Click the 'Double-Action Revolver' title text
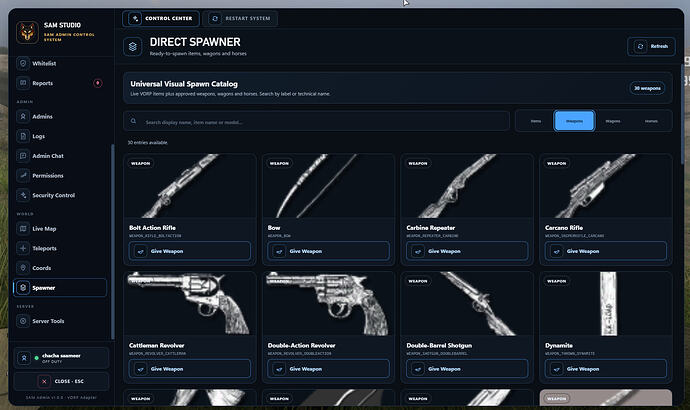The width and height of the screenshot is (690, 410). (x=301, y=345)
